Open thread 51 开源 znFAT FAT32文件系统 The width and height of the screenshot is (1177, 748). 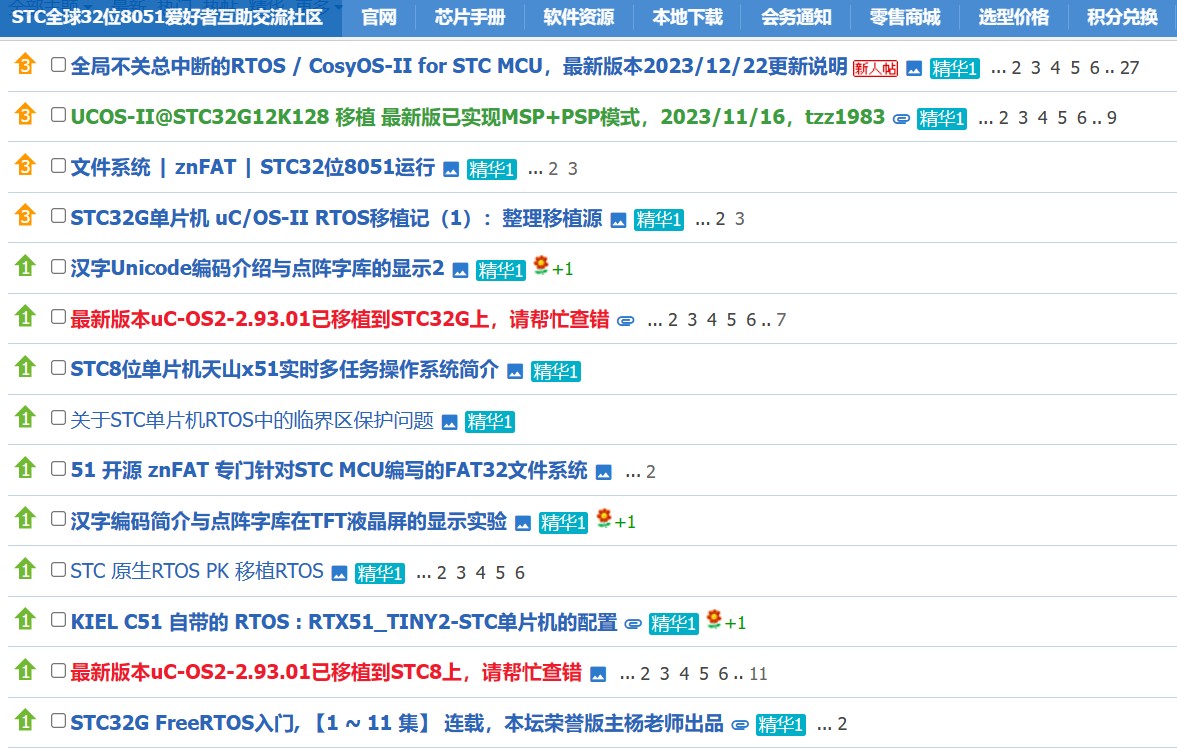(x=329, y=470)
